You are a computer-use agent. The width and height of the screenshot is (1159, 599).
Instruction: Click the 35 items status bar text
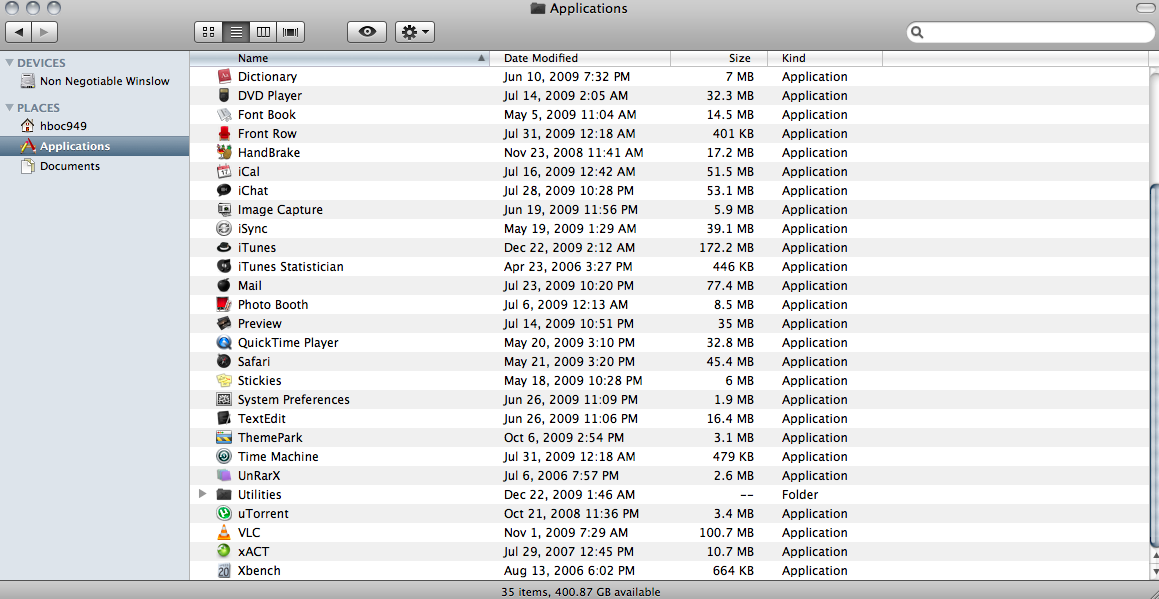[x=580, y=592]
